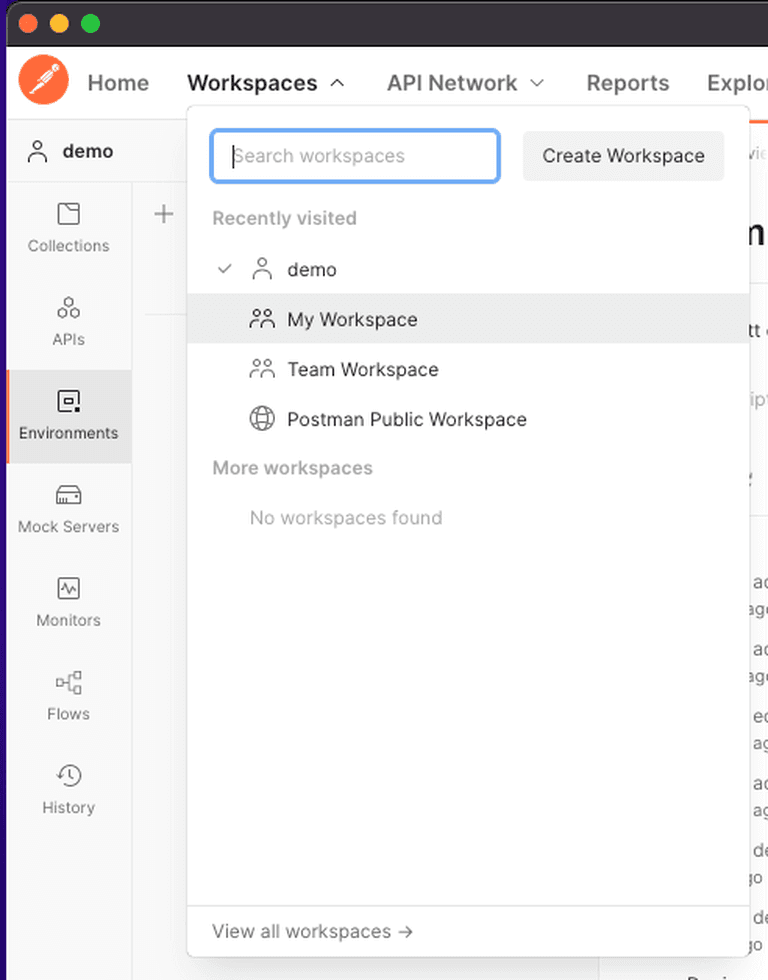Close the window with red button

tap(28, 24)
